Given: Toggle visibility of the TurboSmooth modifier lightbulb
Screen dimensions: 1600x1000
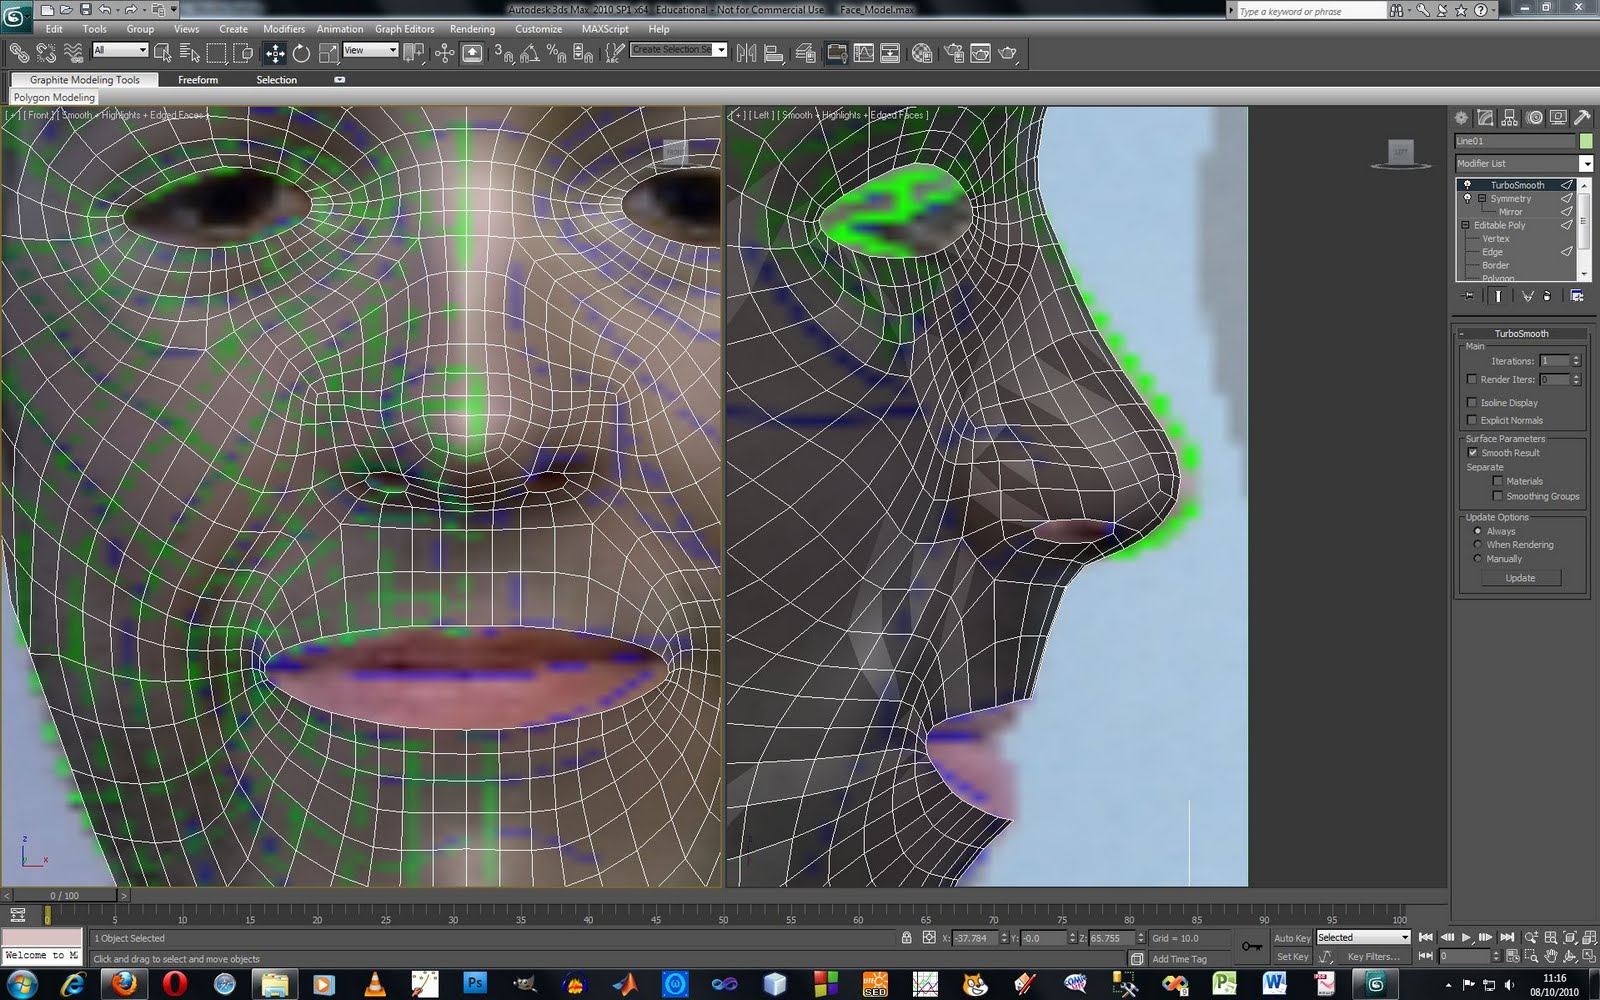Looking at the screenshot, I should pyautogui.click(x=1468, y=185).
